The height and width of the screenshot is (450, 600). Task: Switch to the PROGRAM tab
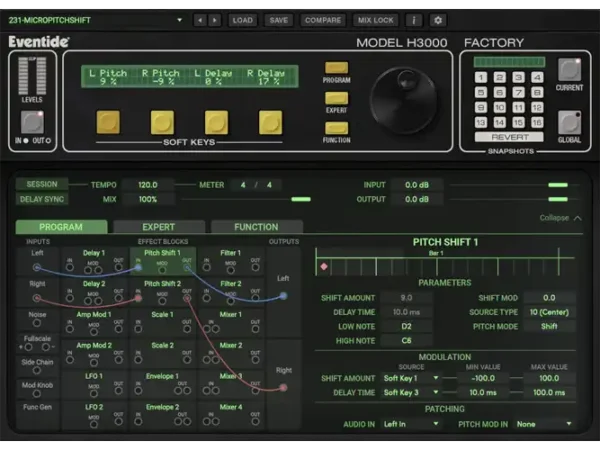(61, 227)
